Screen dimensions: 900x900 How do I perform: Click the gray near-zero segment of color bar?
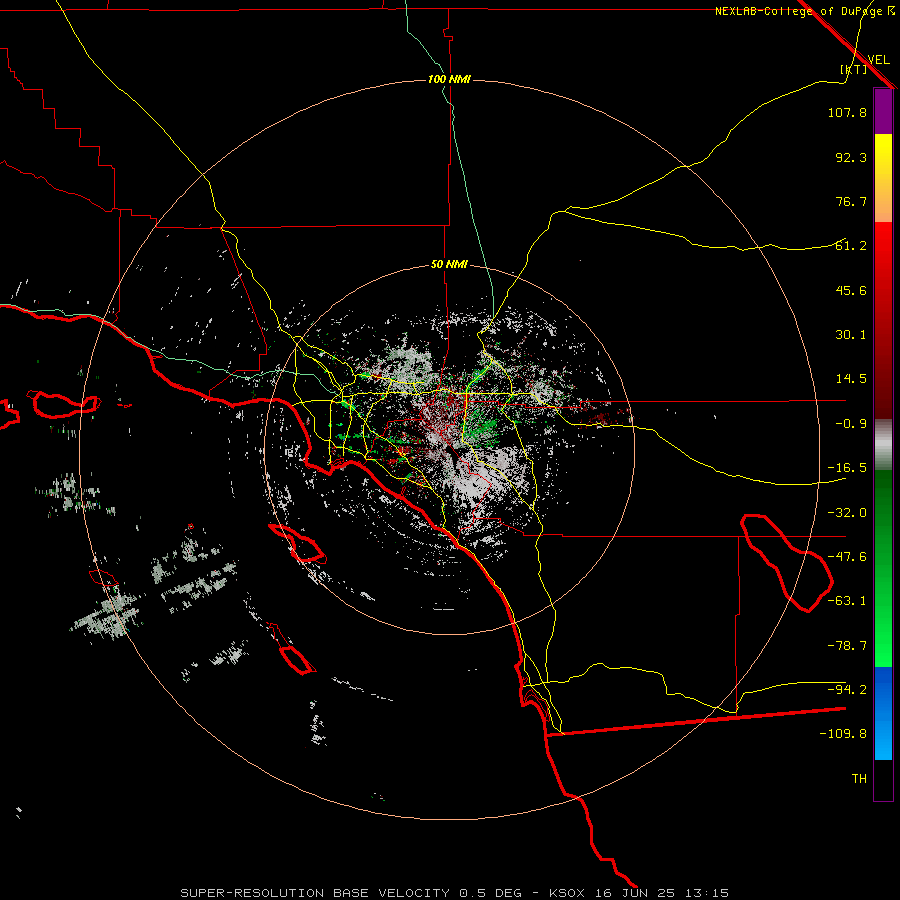[883, 445]
